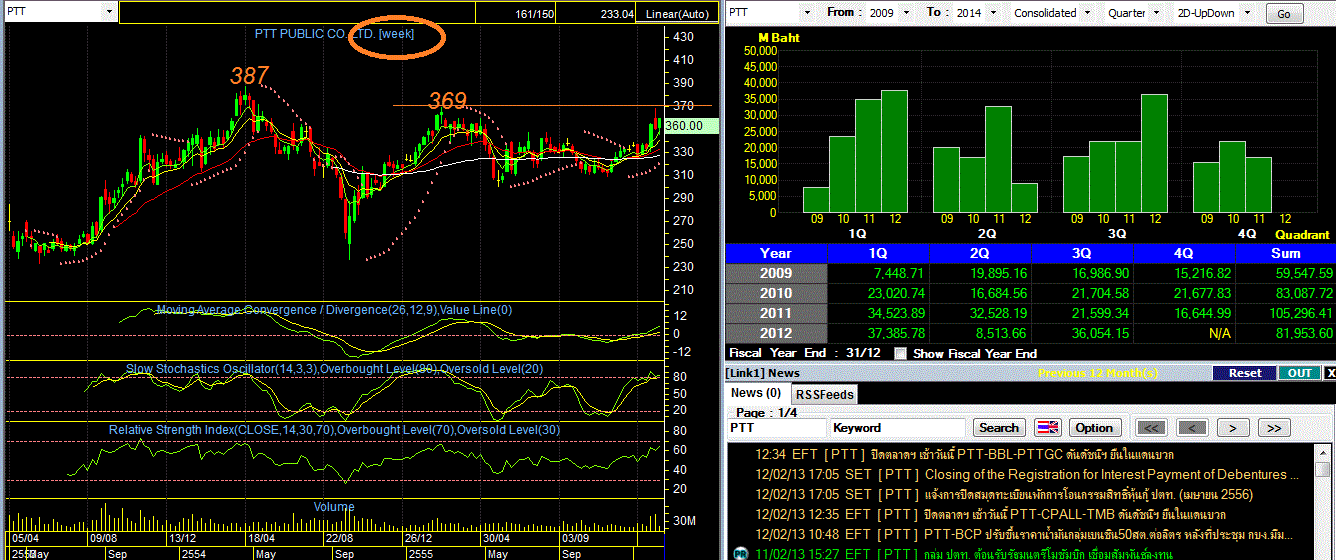Viewport: 1336px width, 560px height.
Task: Click the 59,547.59 sum cell
Action: 1286,273
